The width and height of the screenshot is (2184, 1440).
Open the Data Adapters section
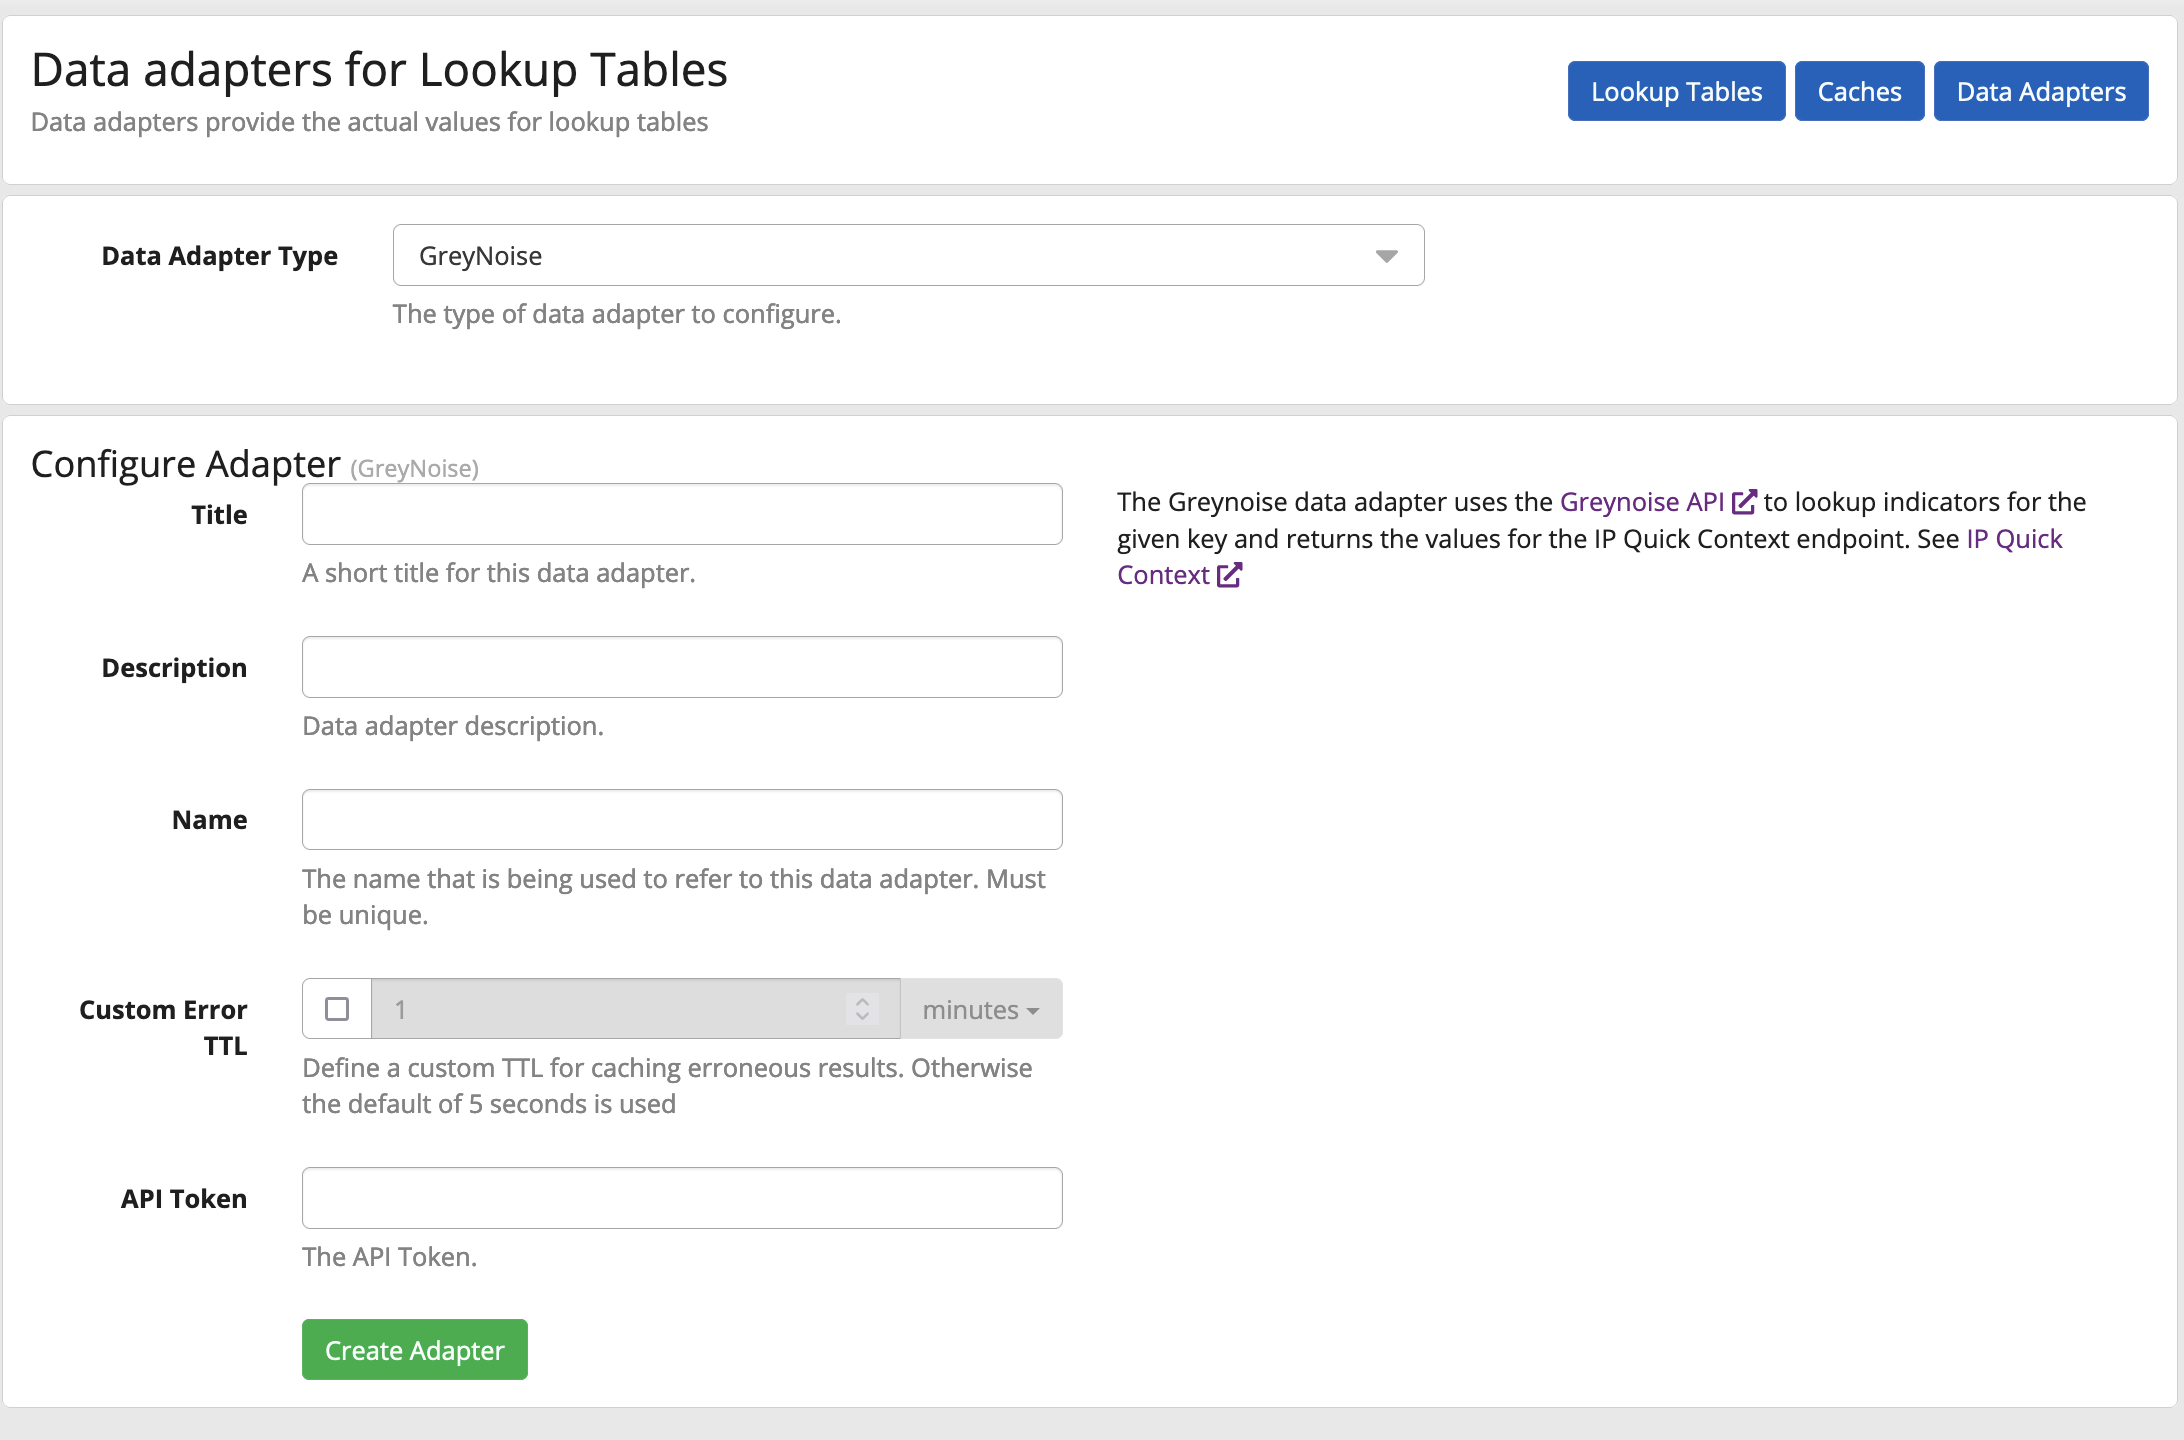coord(2040,92)
